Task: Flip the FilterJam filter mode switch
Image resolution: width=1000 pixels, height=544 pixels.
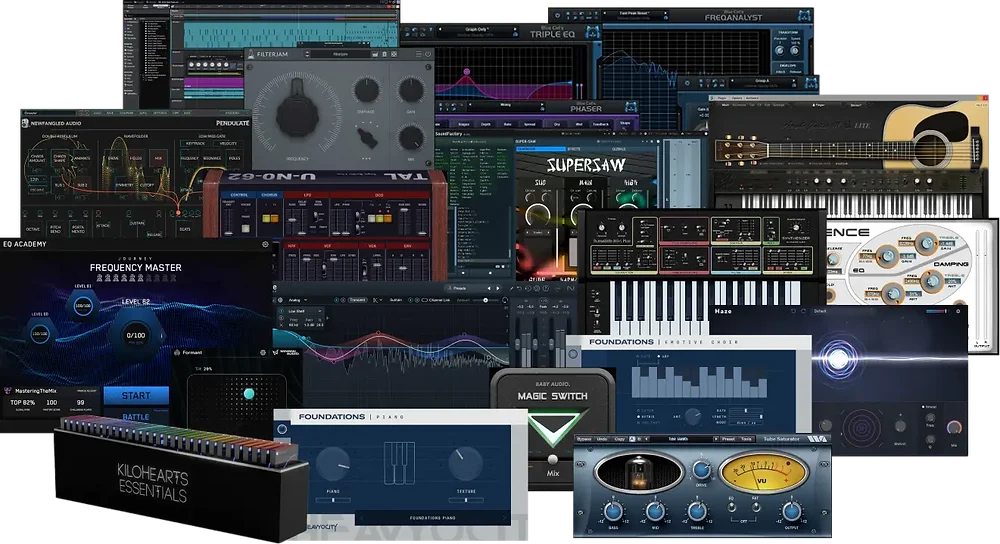Action: click(x=366, y=137)
